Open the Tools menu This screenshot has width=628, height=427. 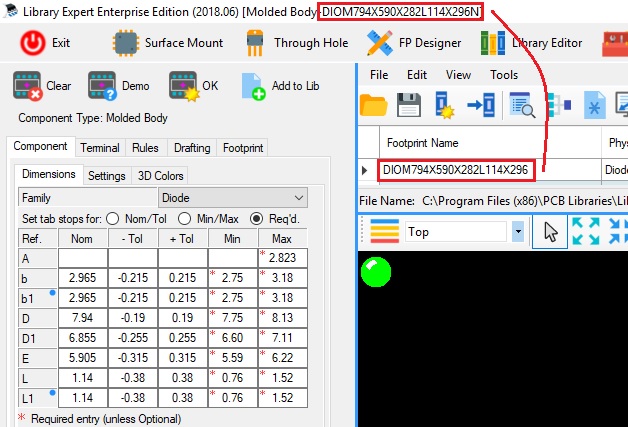(504, 75)
